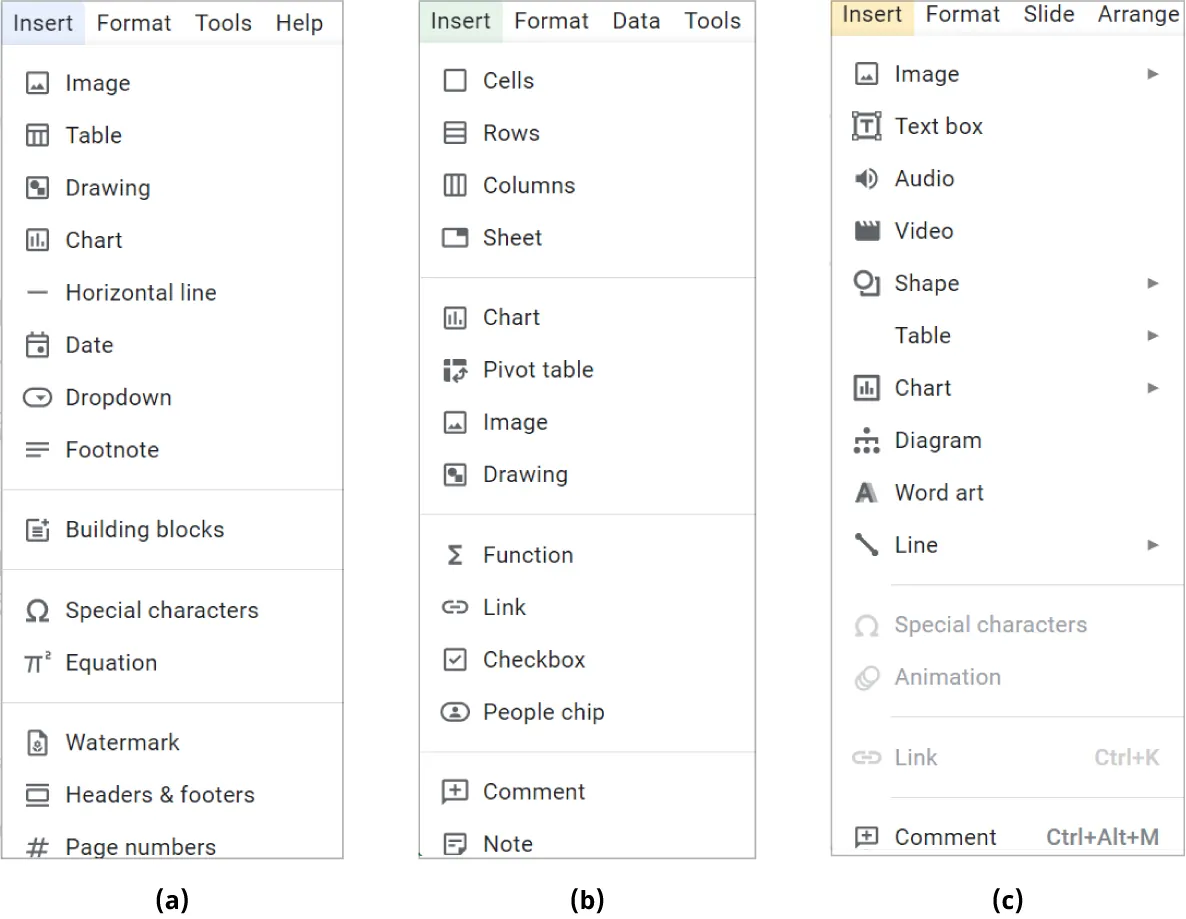
Task: Click the Watermark icon in the Docs menu
Action: 37,742
